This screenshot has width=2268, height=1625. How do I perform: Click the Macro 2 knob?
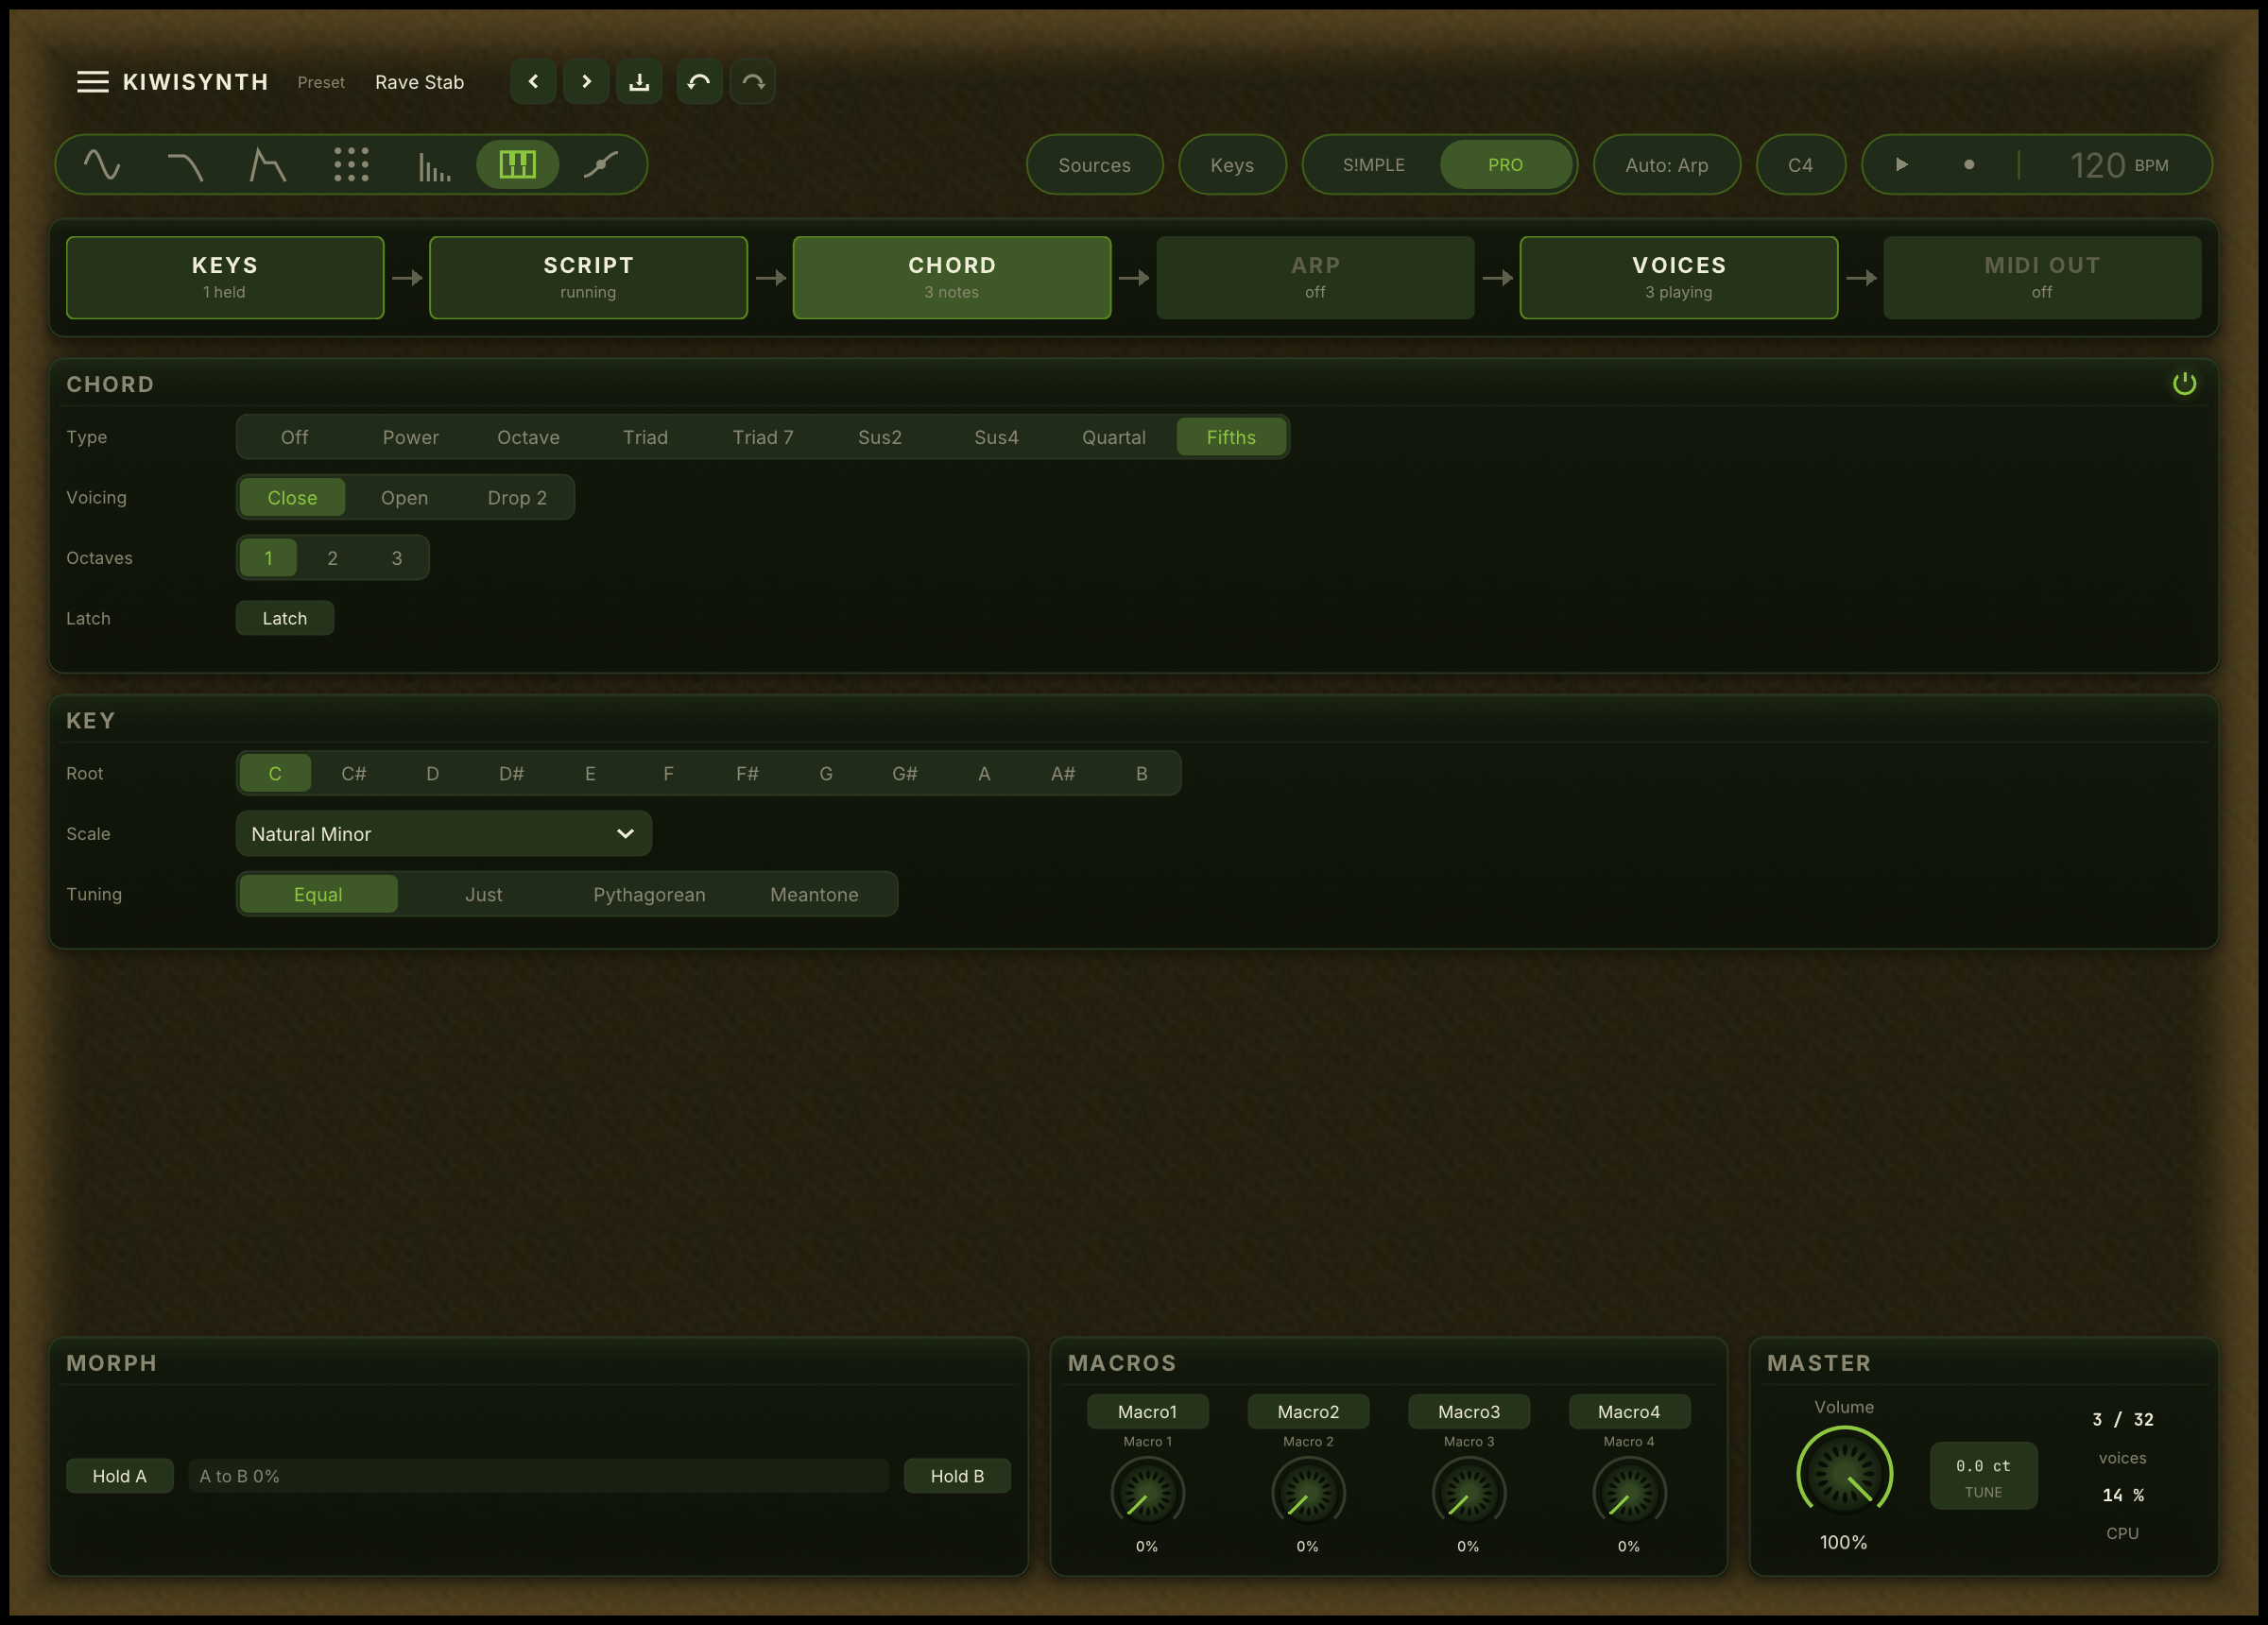click(1308, 1494)
